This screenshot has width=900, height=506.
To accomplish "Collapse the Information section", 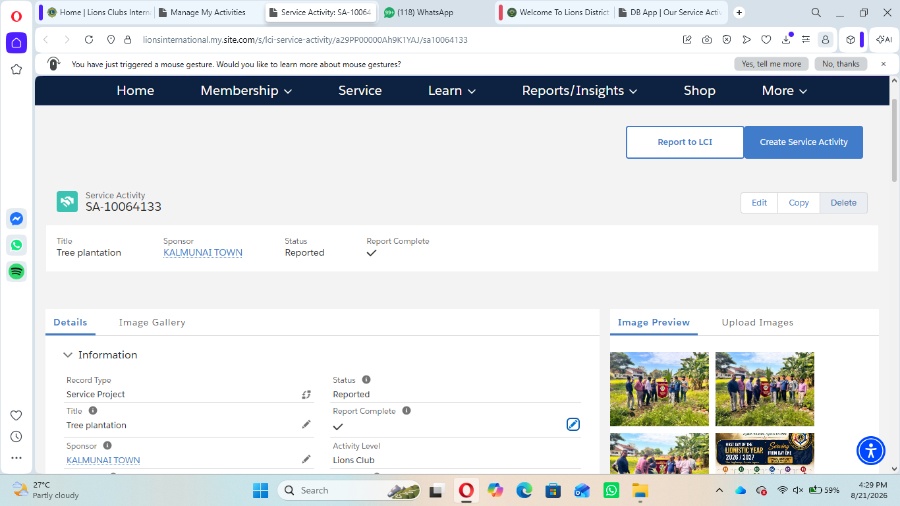I will [x=68, y=355].
